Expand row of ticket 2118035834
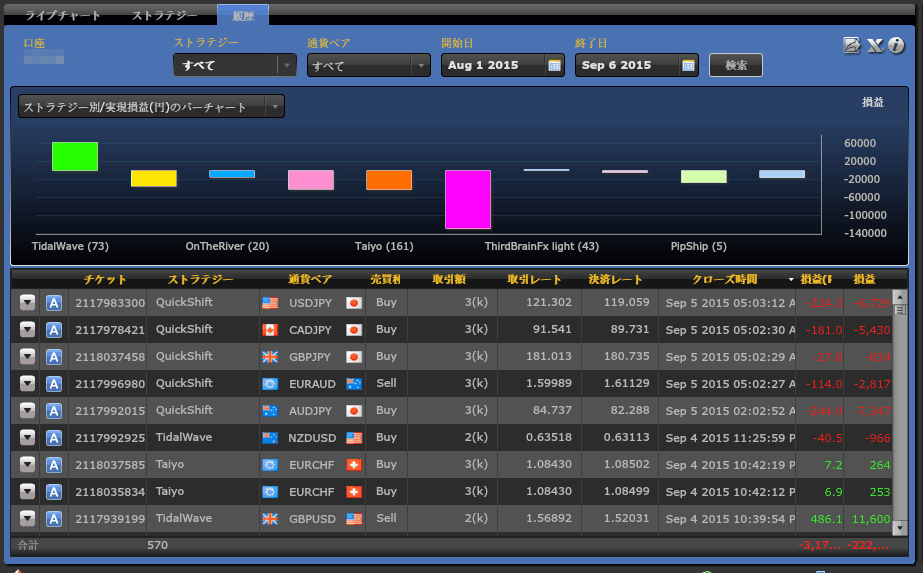The height and width of the screenshot is (573, 923). tap(27, 492)
